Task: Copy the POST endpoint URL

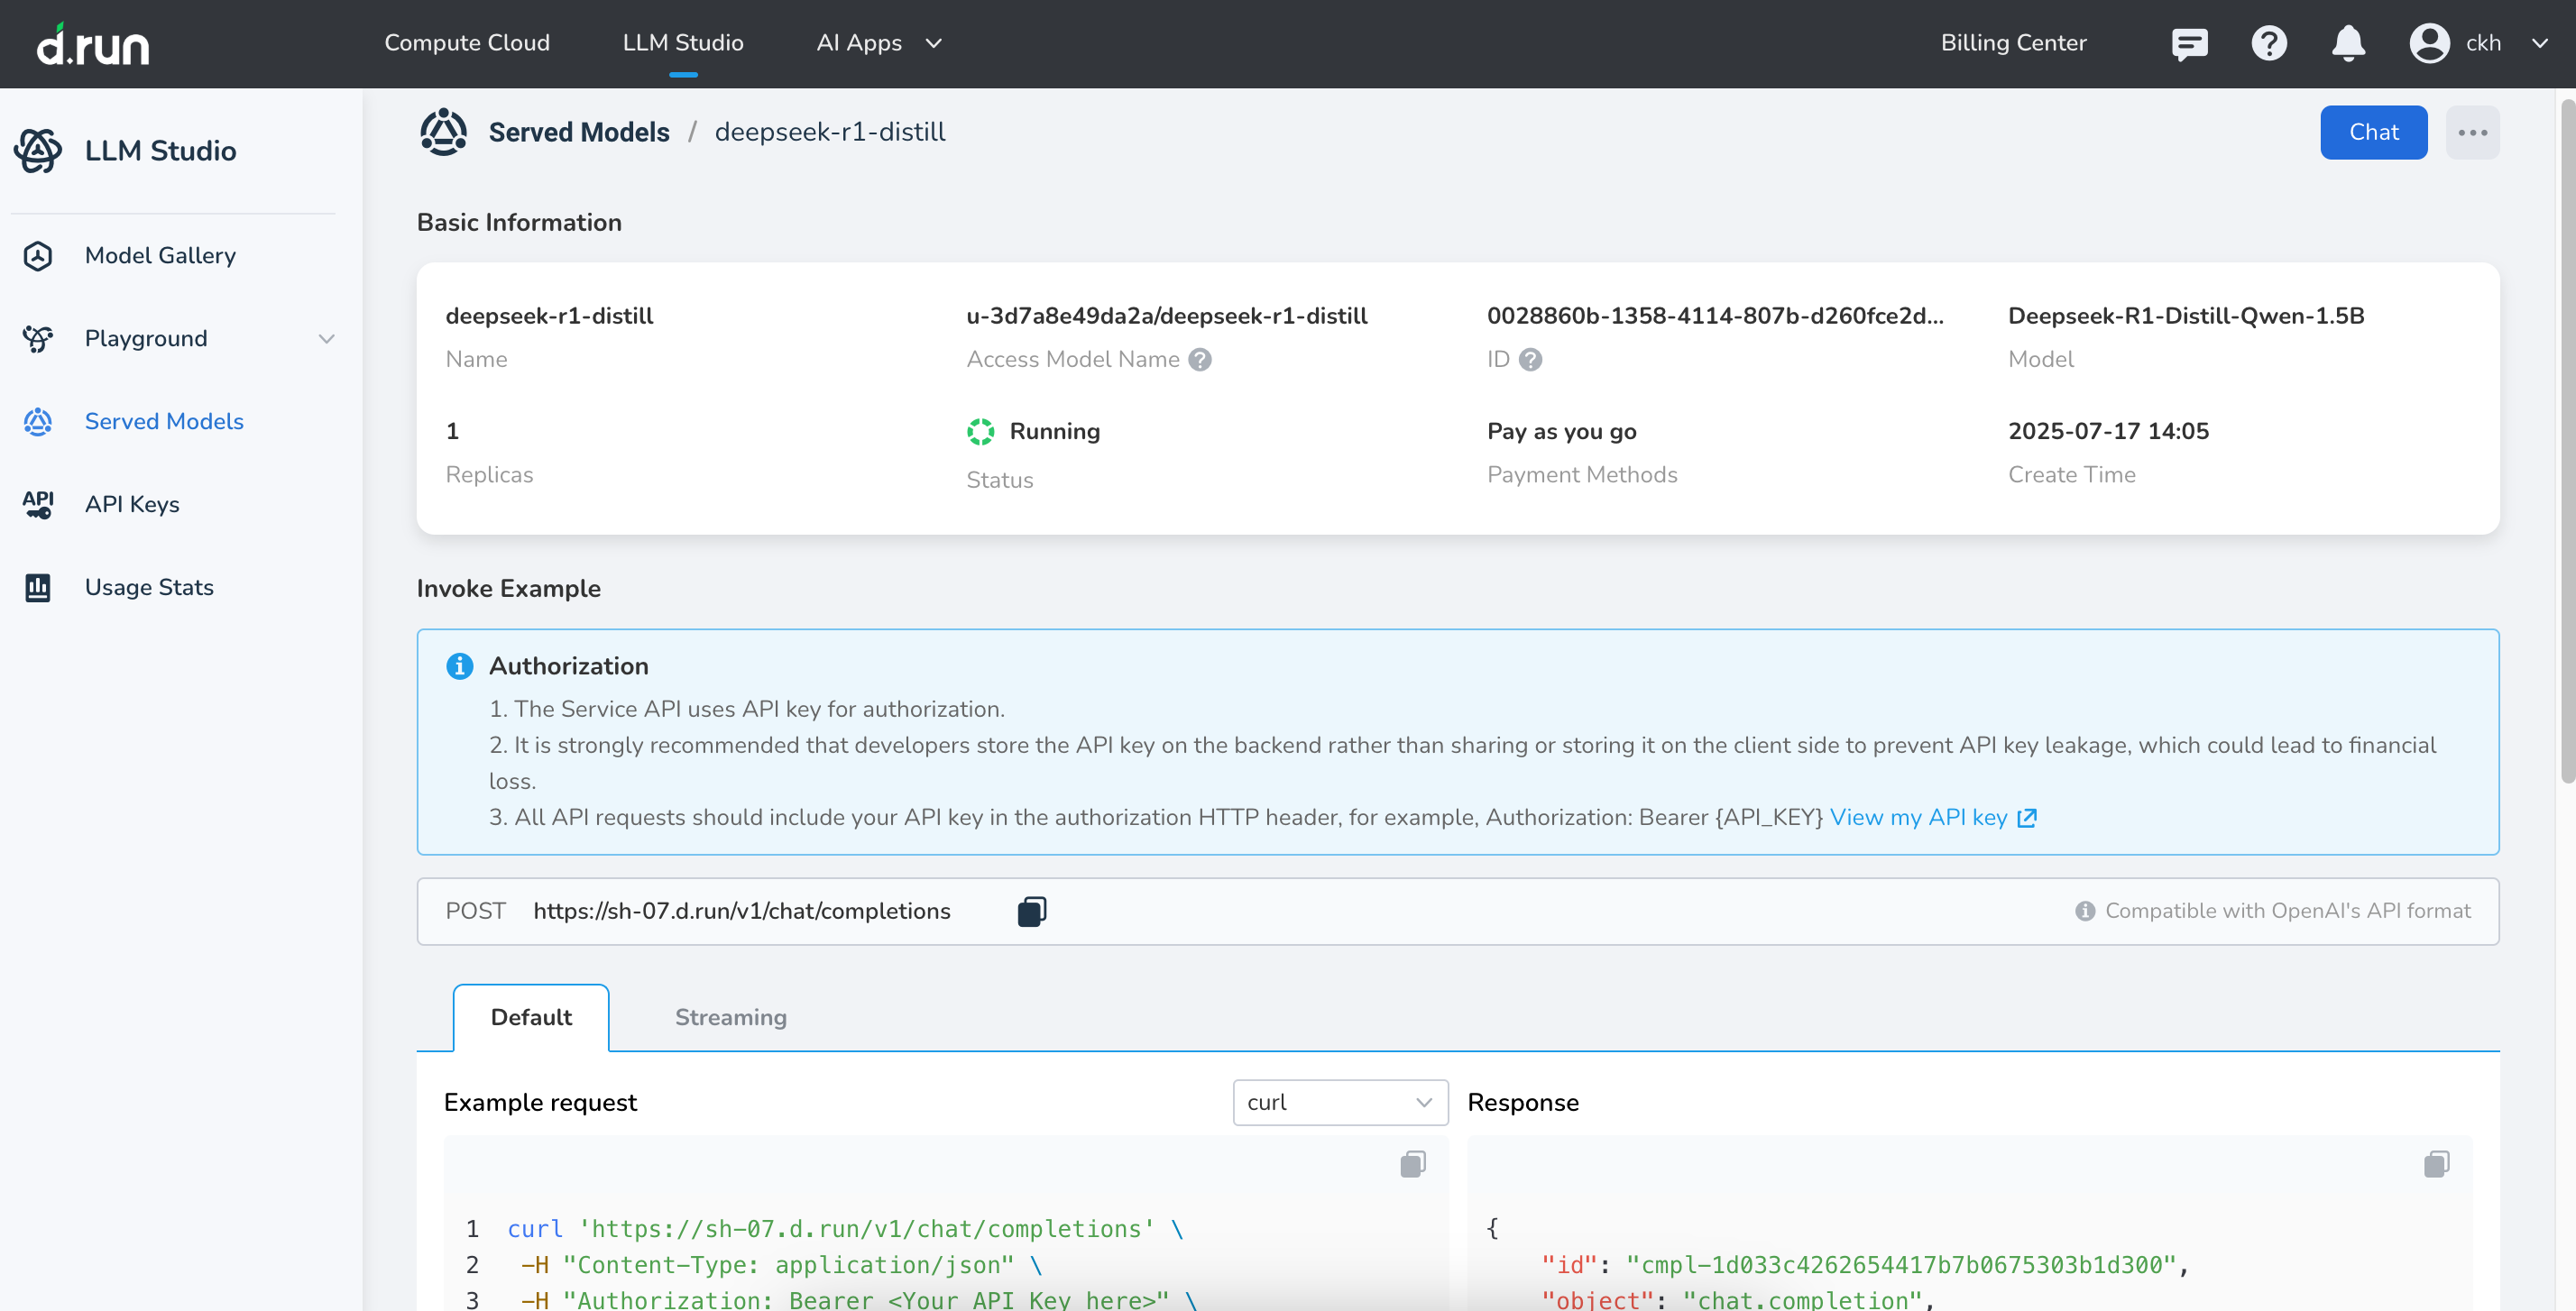Action: pos(1031,911)
